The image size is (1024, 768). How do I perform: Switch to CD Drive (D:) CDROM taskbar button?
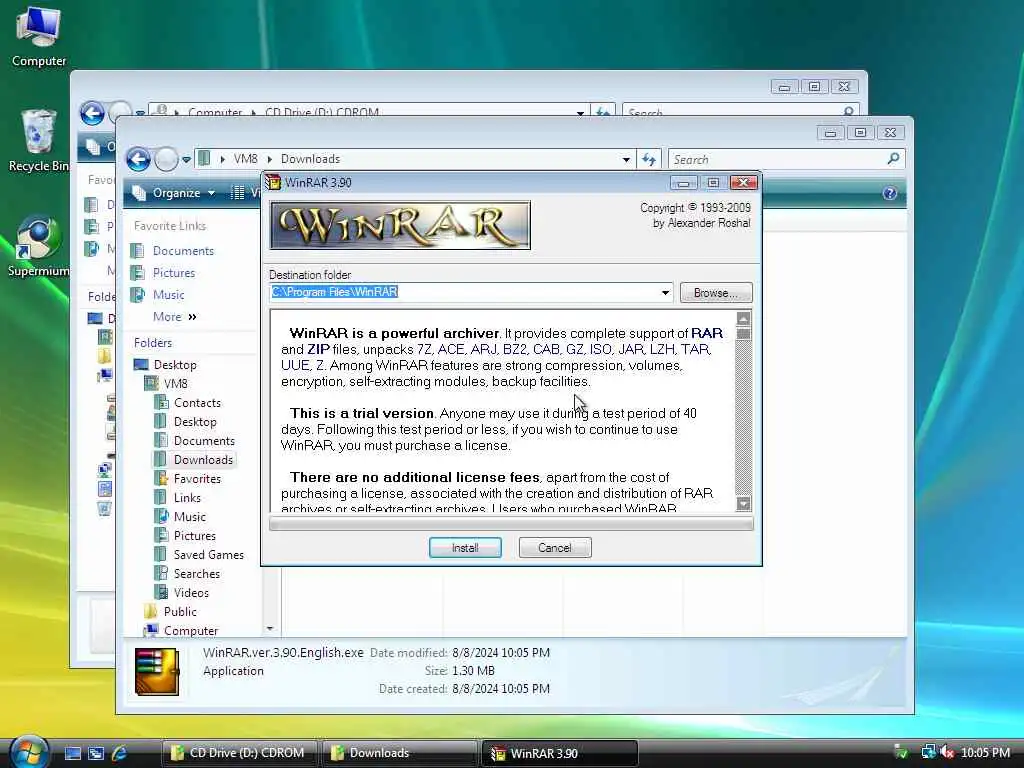238,753
